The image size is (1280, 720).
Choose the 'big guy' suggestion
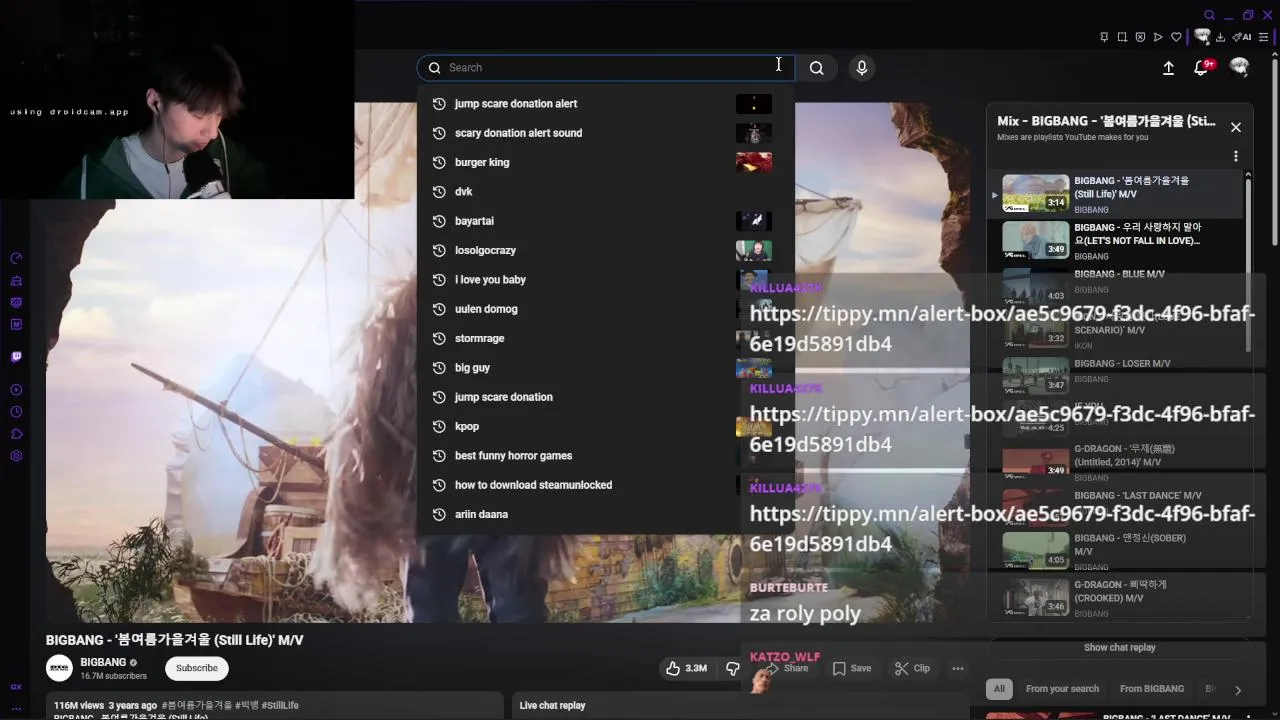tap(606, 368)
